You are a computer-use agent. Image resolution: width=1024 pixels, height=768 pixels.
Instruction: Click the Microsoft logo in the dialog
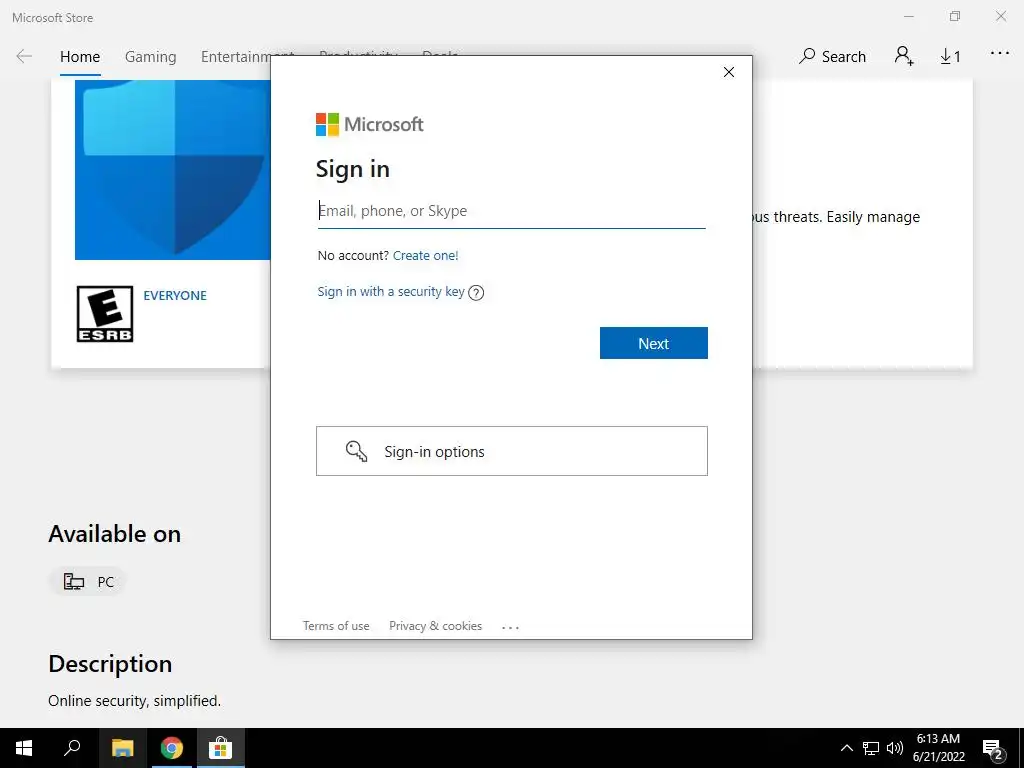pos(370,124)
